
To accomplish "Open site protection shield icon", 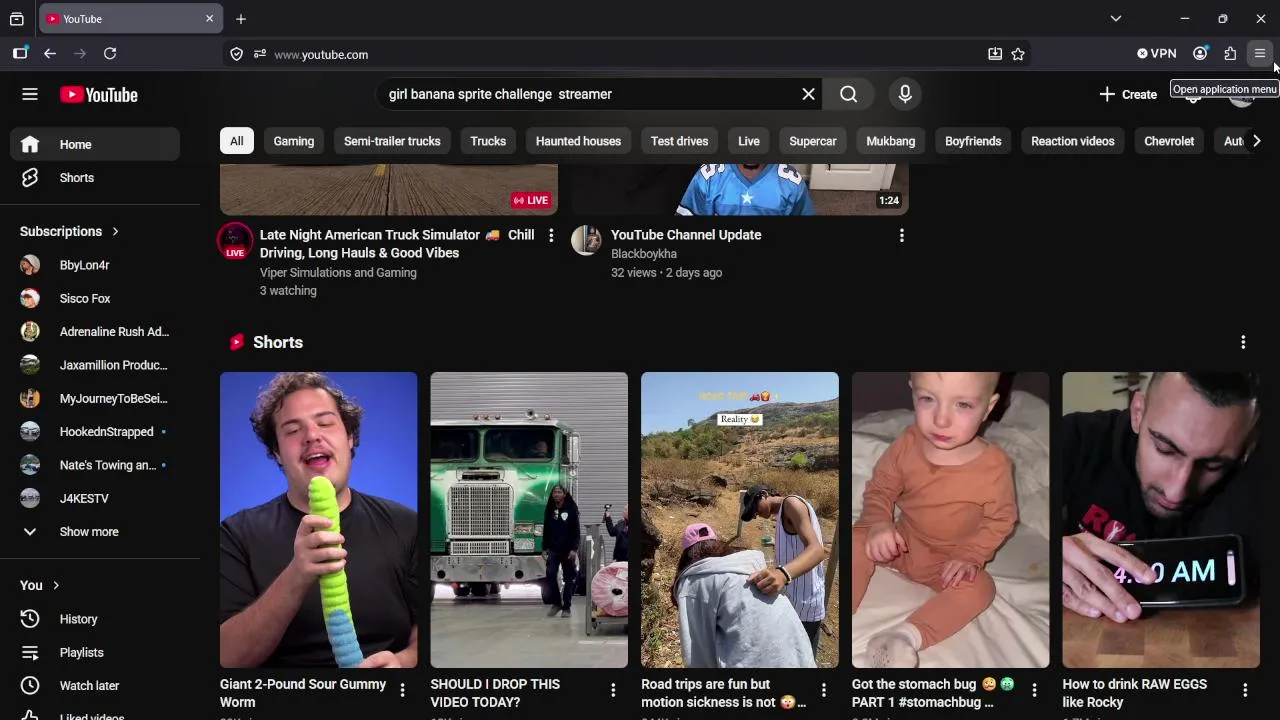I will click(237, 54).
